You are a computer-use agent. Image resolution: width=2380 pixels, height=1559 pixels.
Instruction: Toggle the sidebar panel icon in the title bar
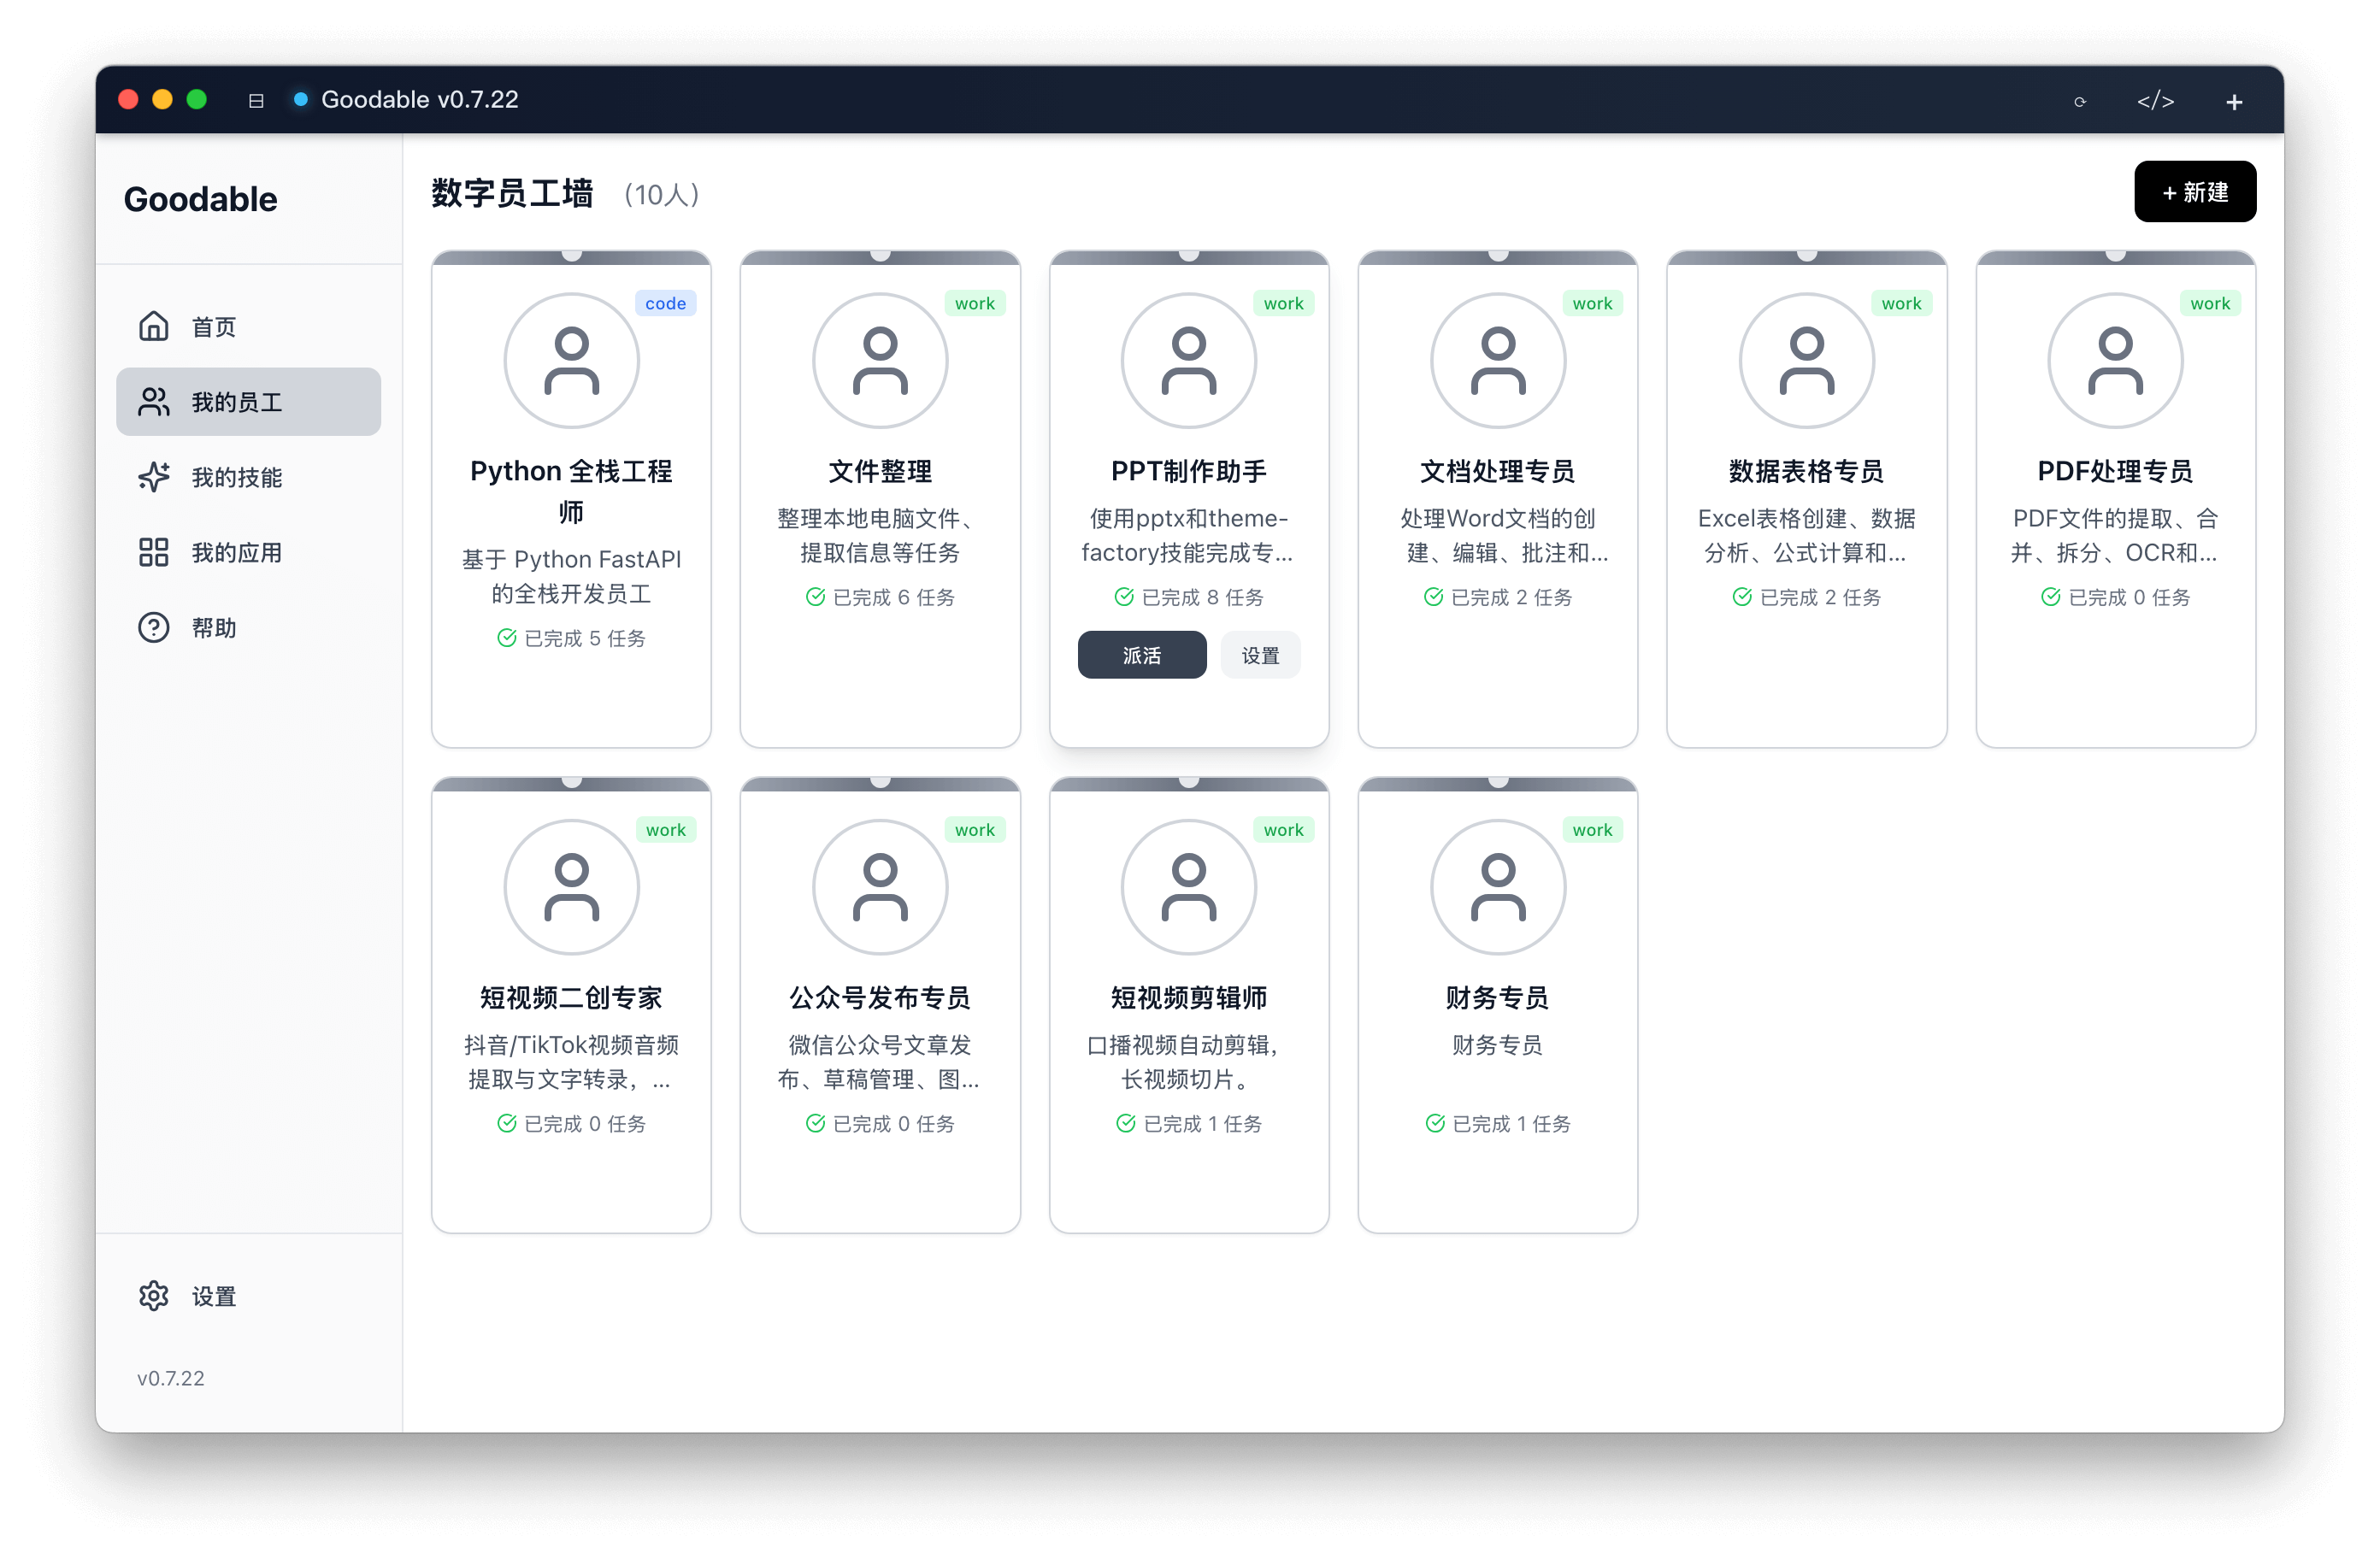click(x=256, y=100)
